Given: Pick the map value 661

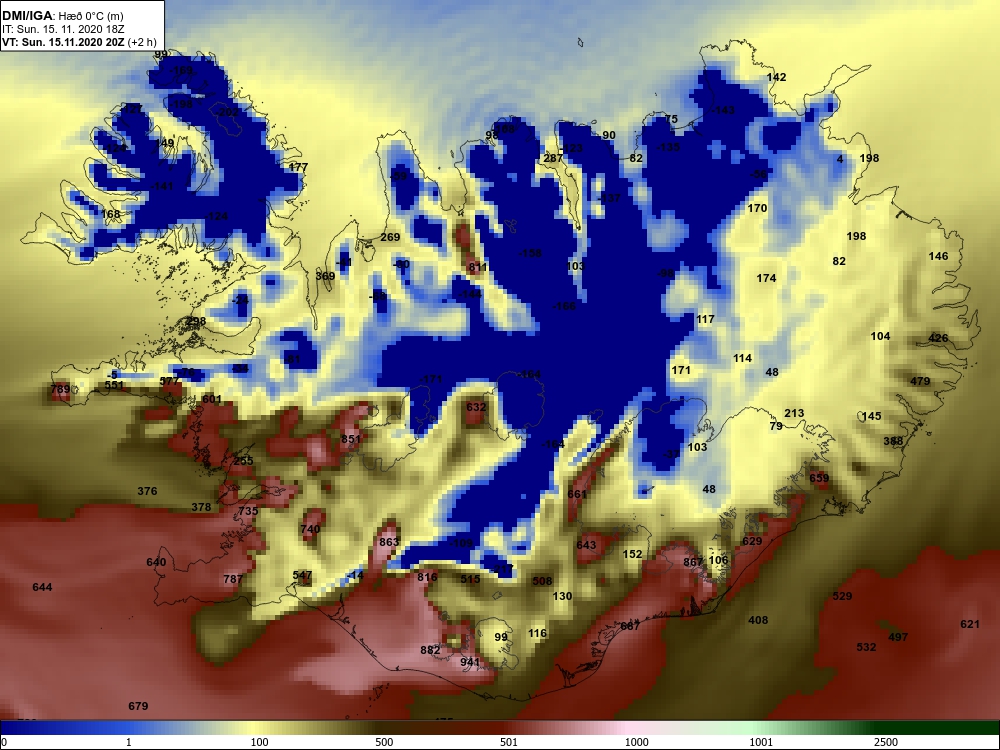Looking at the screenshot, I should pyautogui.click(x=577, y=494).
